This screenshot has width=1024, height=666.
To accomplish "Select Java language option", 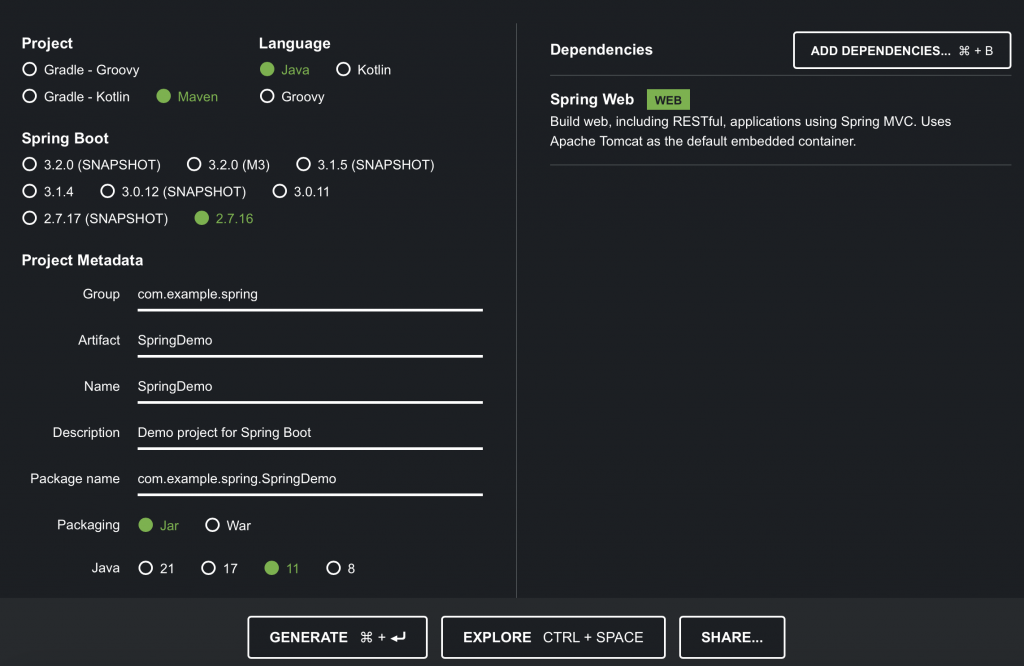I will 284,69.
